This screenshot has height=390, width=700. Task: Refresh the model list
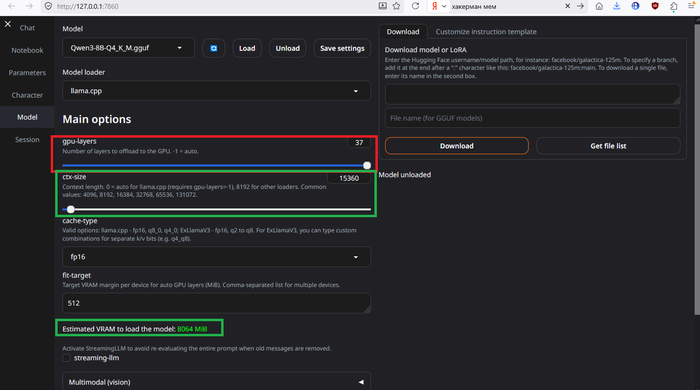[x=213, y=48]
